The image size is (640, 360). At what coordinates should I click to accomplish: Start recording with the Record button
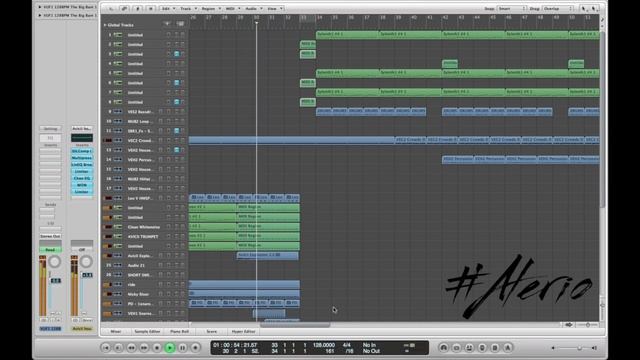pos(196,348)
